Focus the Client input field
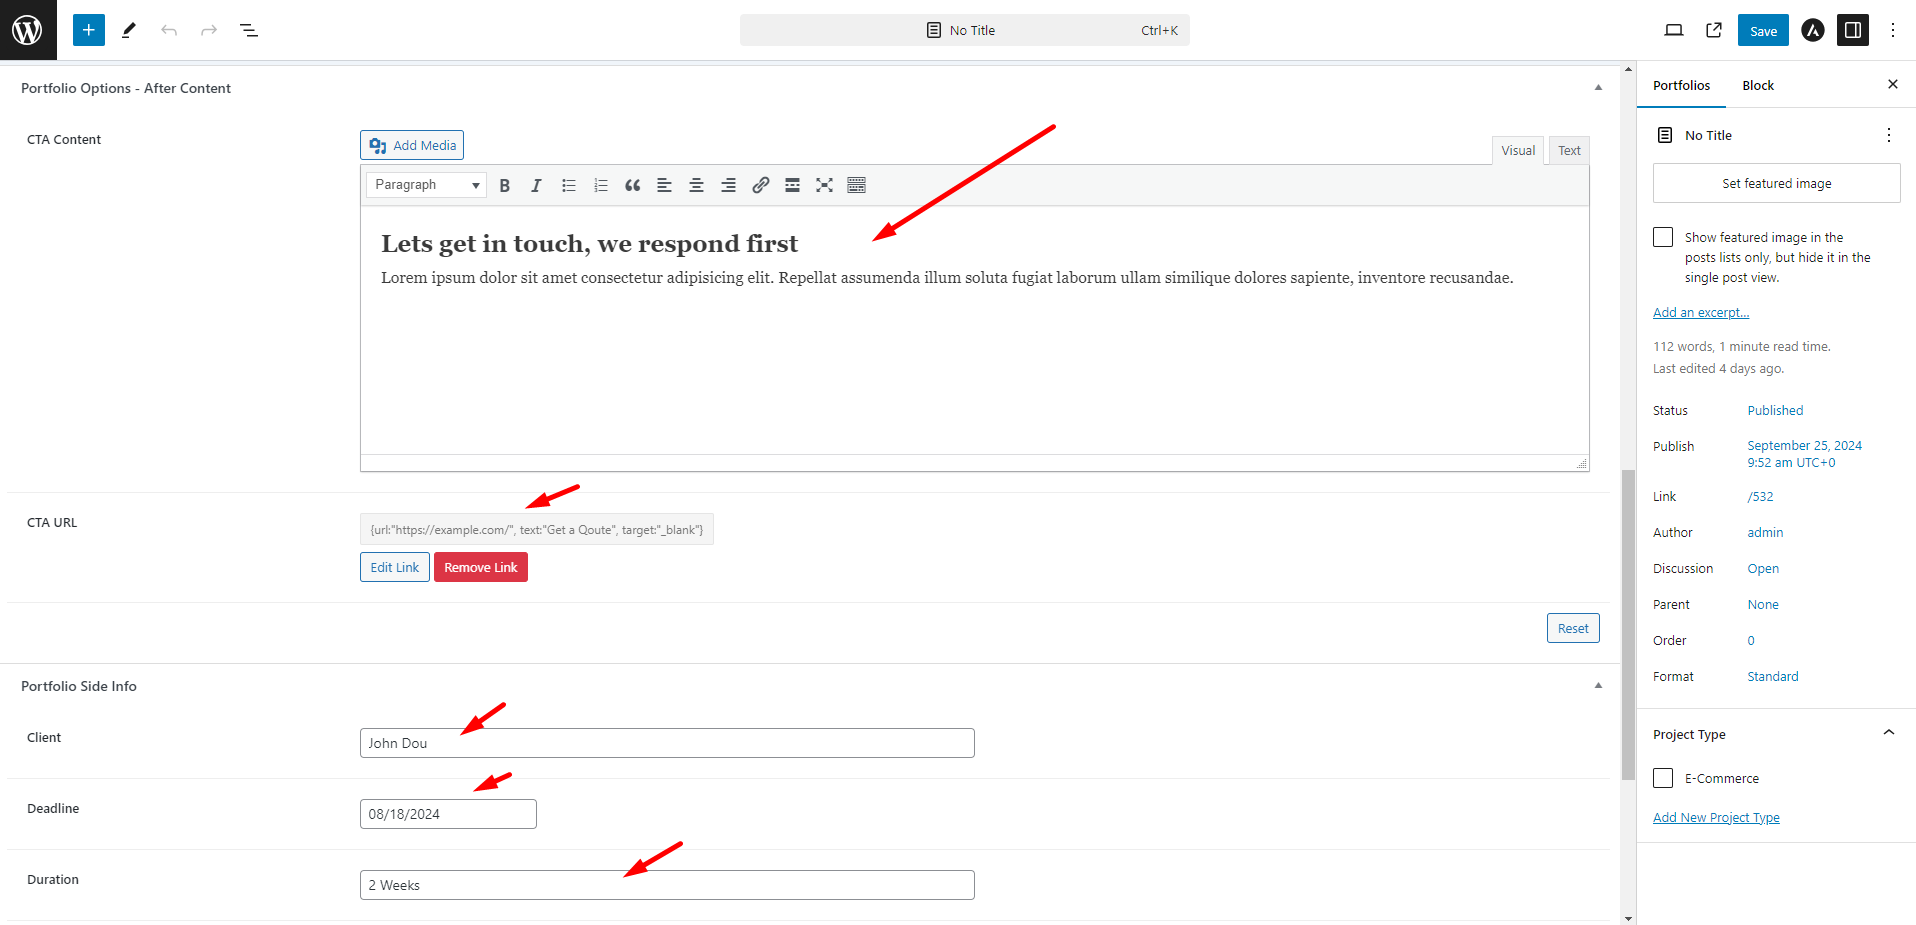Screen dimensions: 1916x925 [x=667, y=743]
